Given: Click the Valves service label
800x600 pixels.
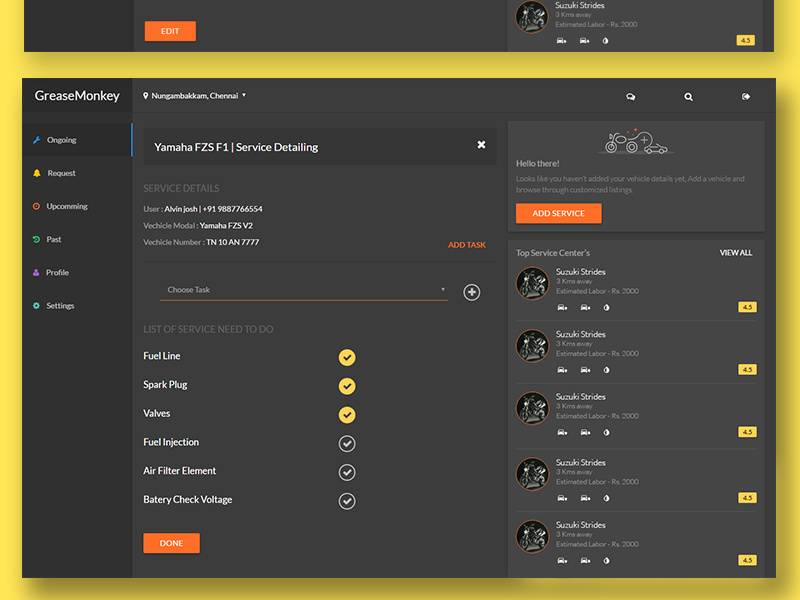Looking at the screenshot, I should coord(157,413).
